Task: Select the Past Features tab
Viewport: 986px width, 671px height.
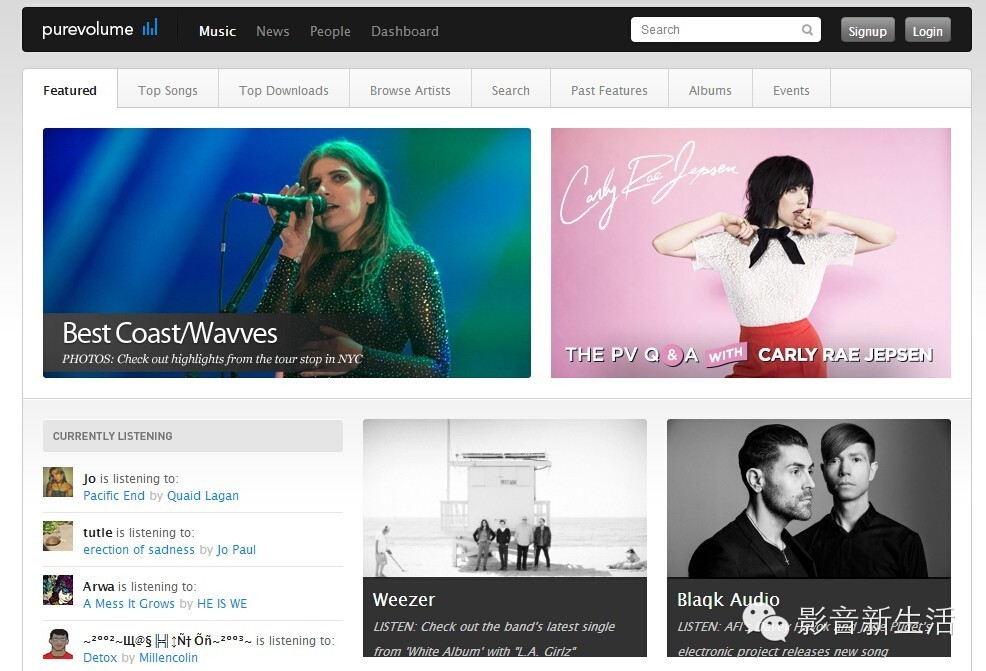Action: [x=609, y=91]
